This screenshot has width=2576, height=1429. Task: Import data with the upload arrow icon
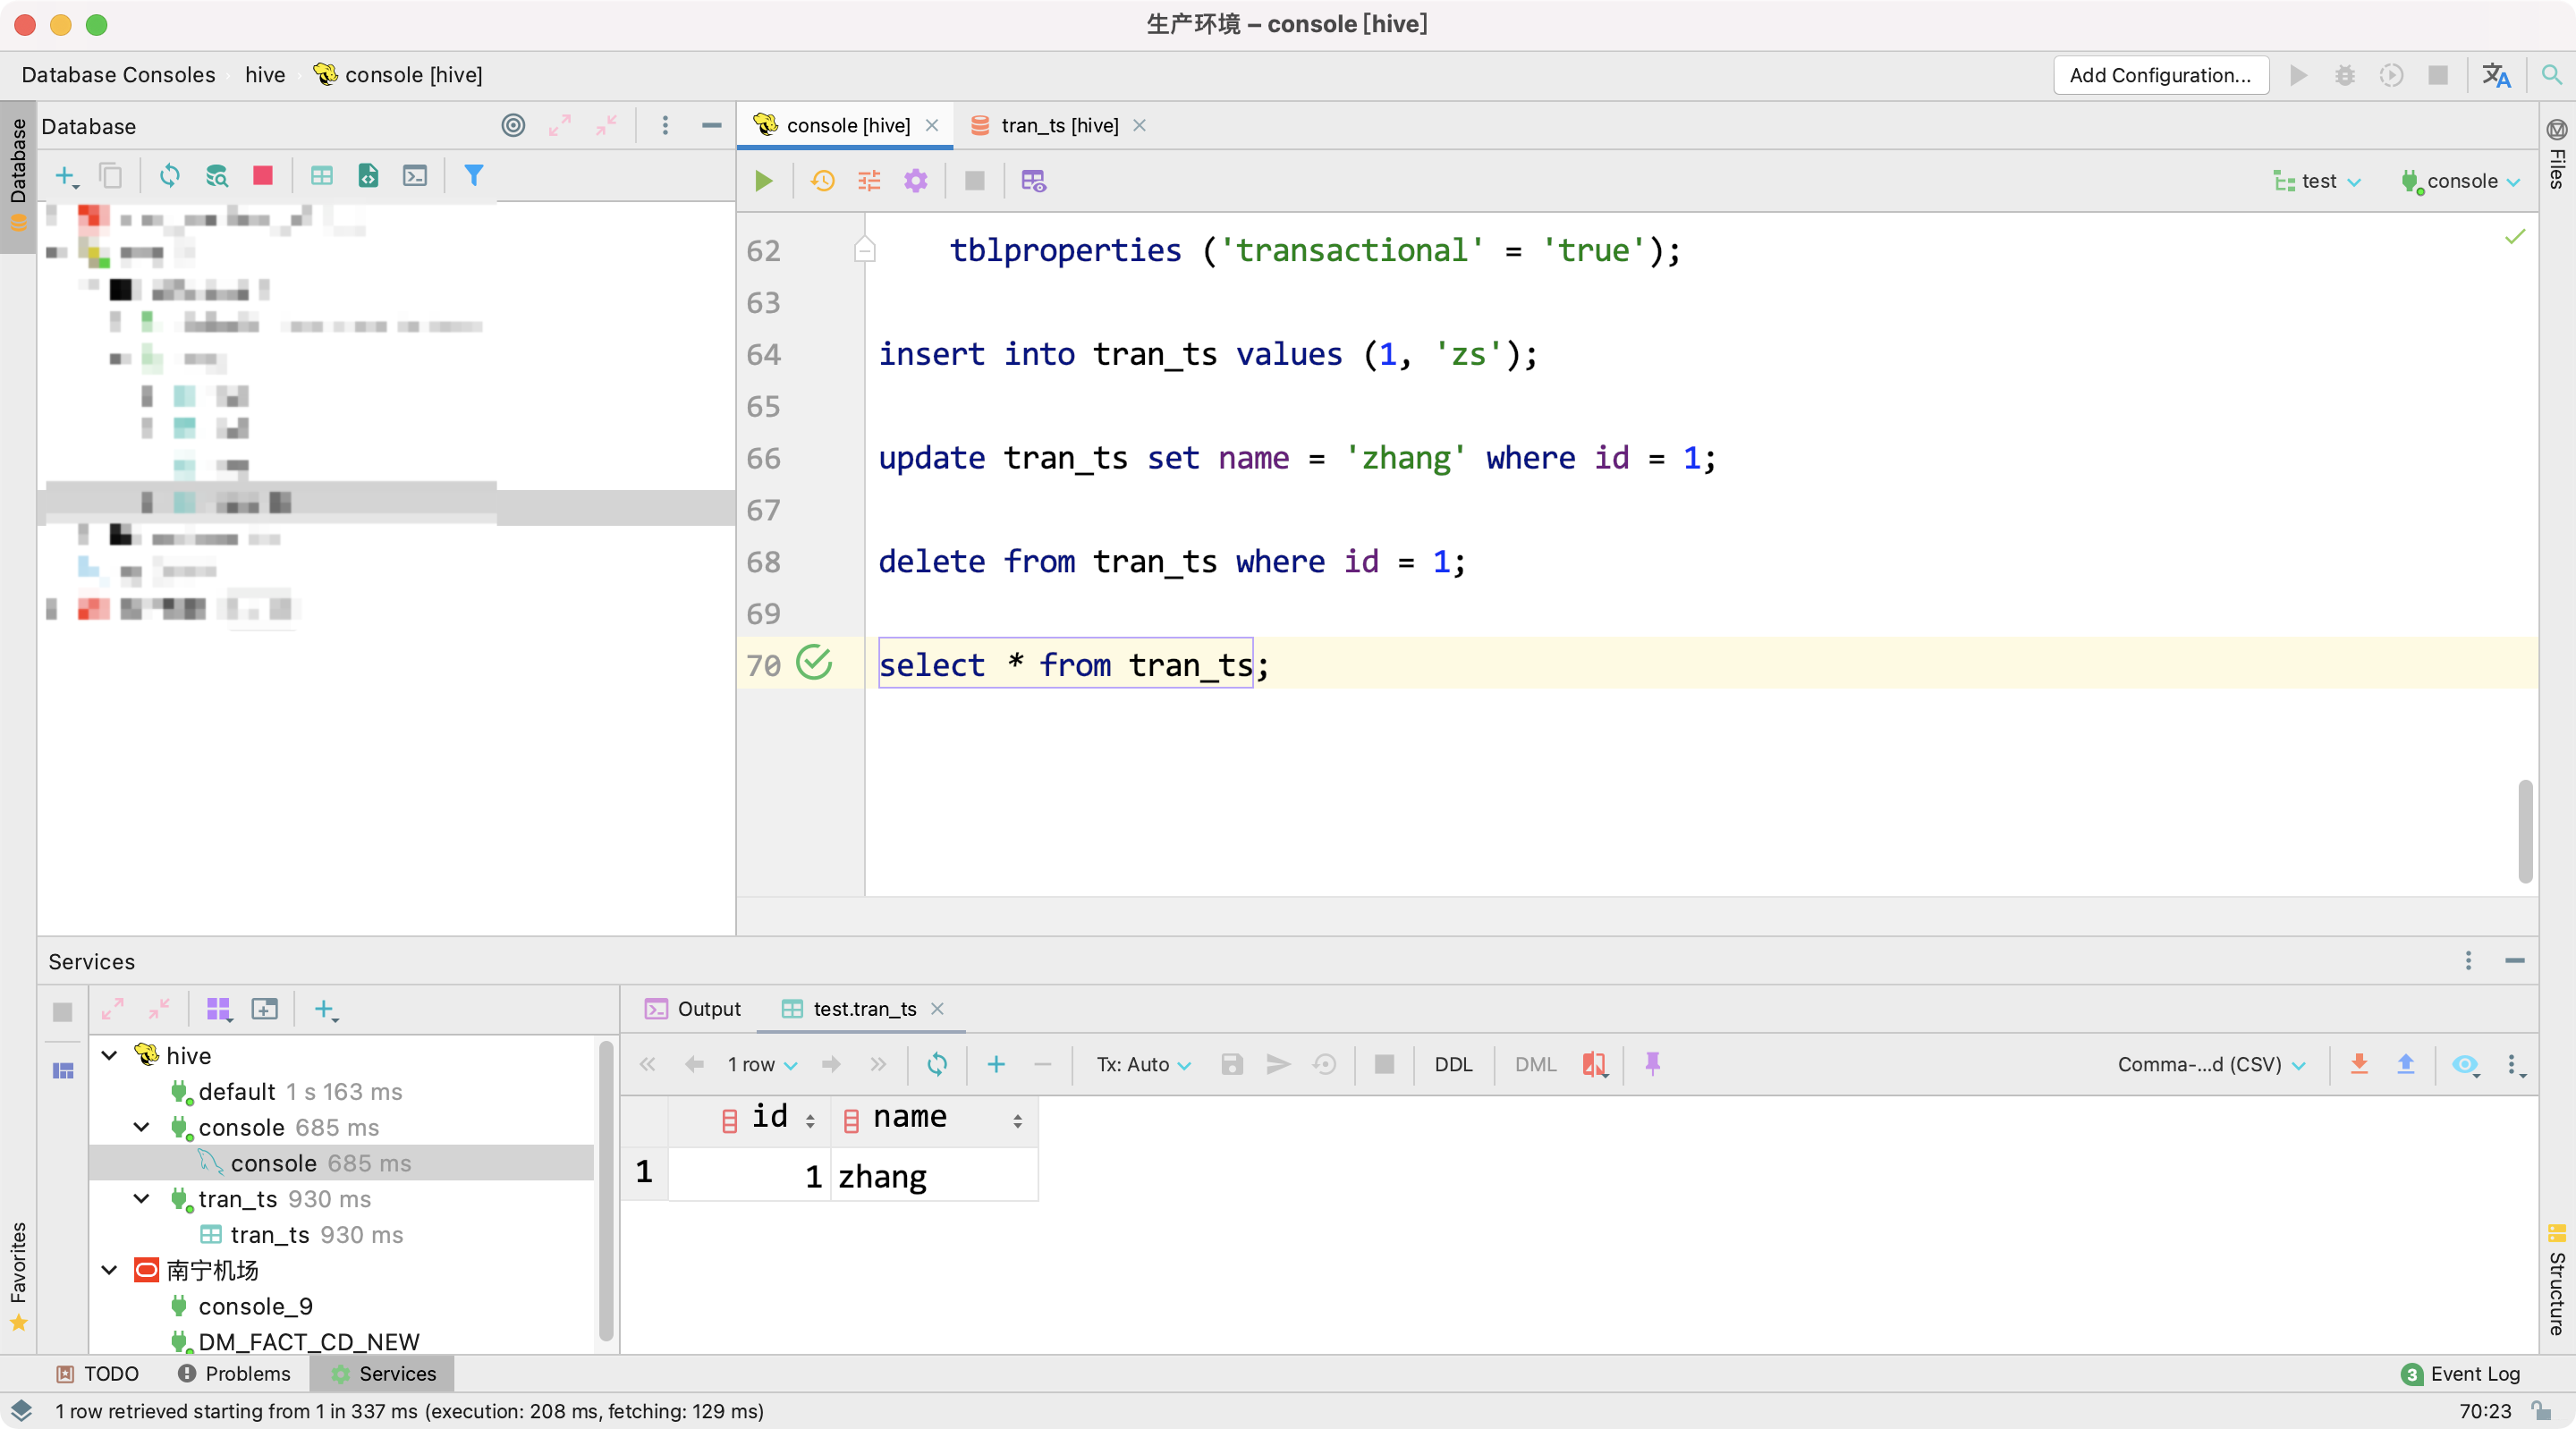tap(2406, 1065)
